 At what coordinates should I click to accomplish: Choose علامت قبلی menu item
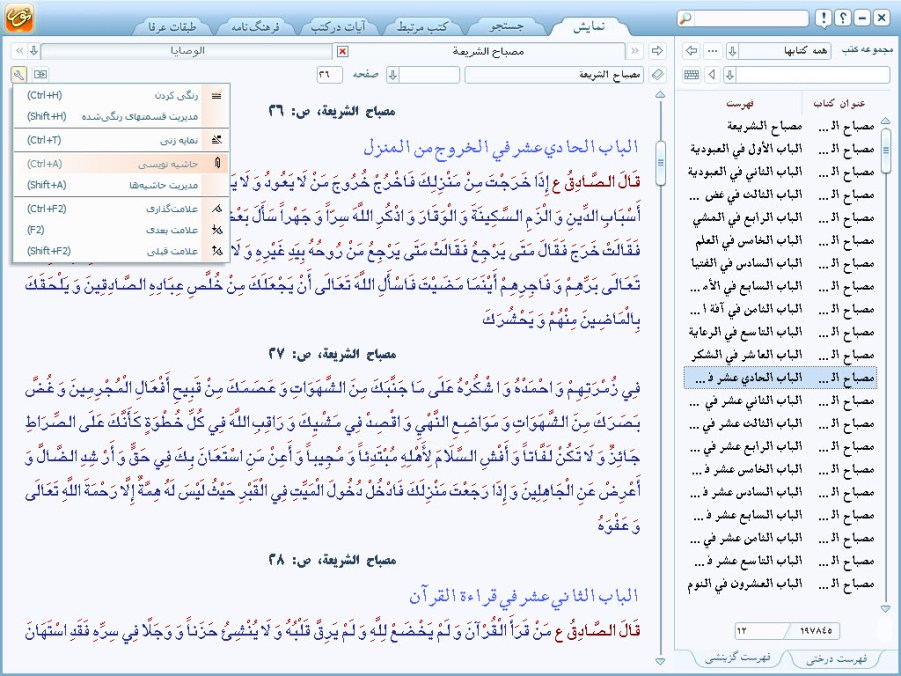(x=121, y=251)
